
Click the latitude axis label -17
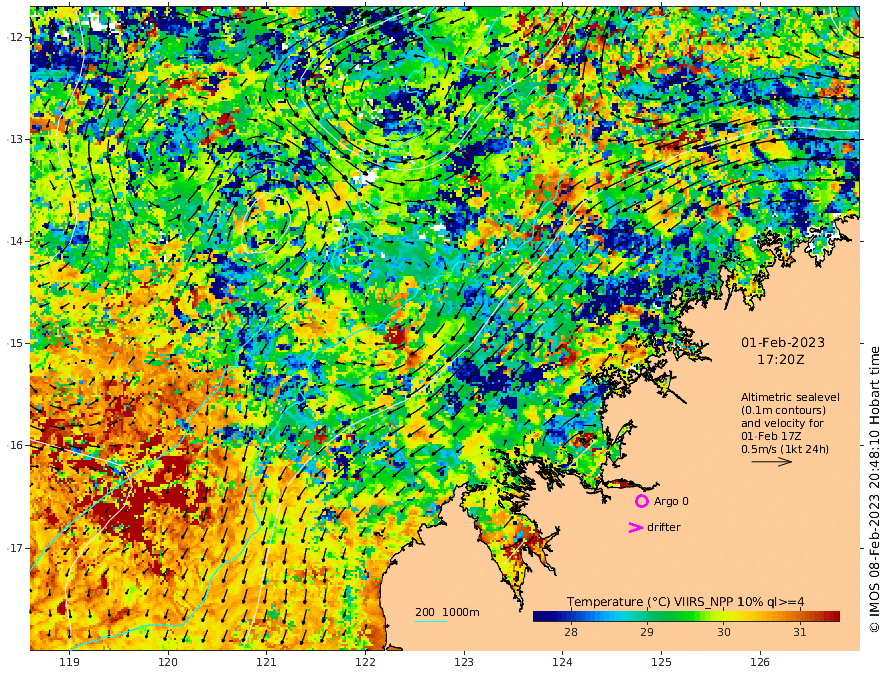(15, 548)
